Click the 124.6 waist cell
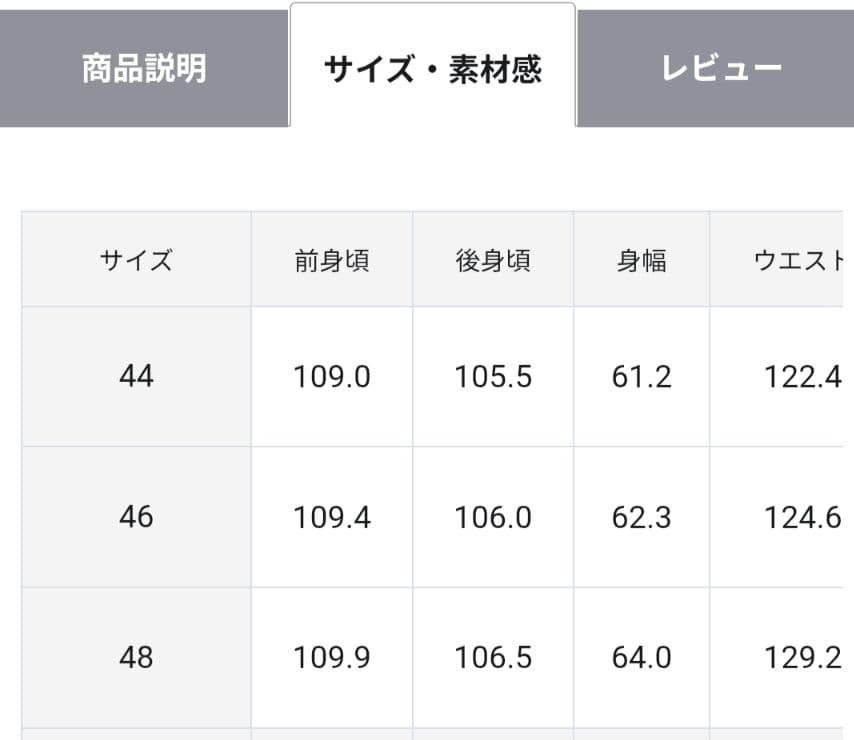 pos(802,517)
